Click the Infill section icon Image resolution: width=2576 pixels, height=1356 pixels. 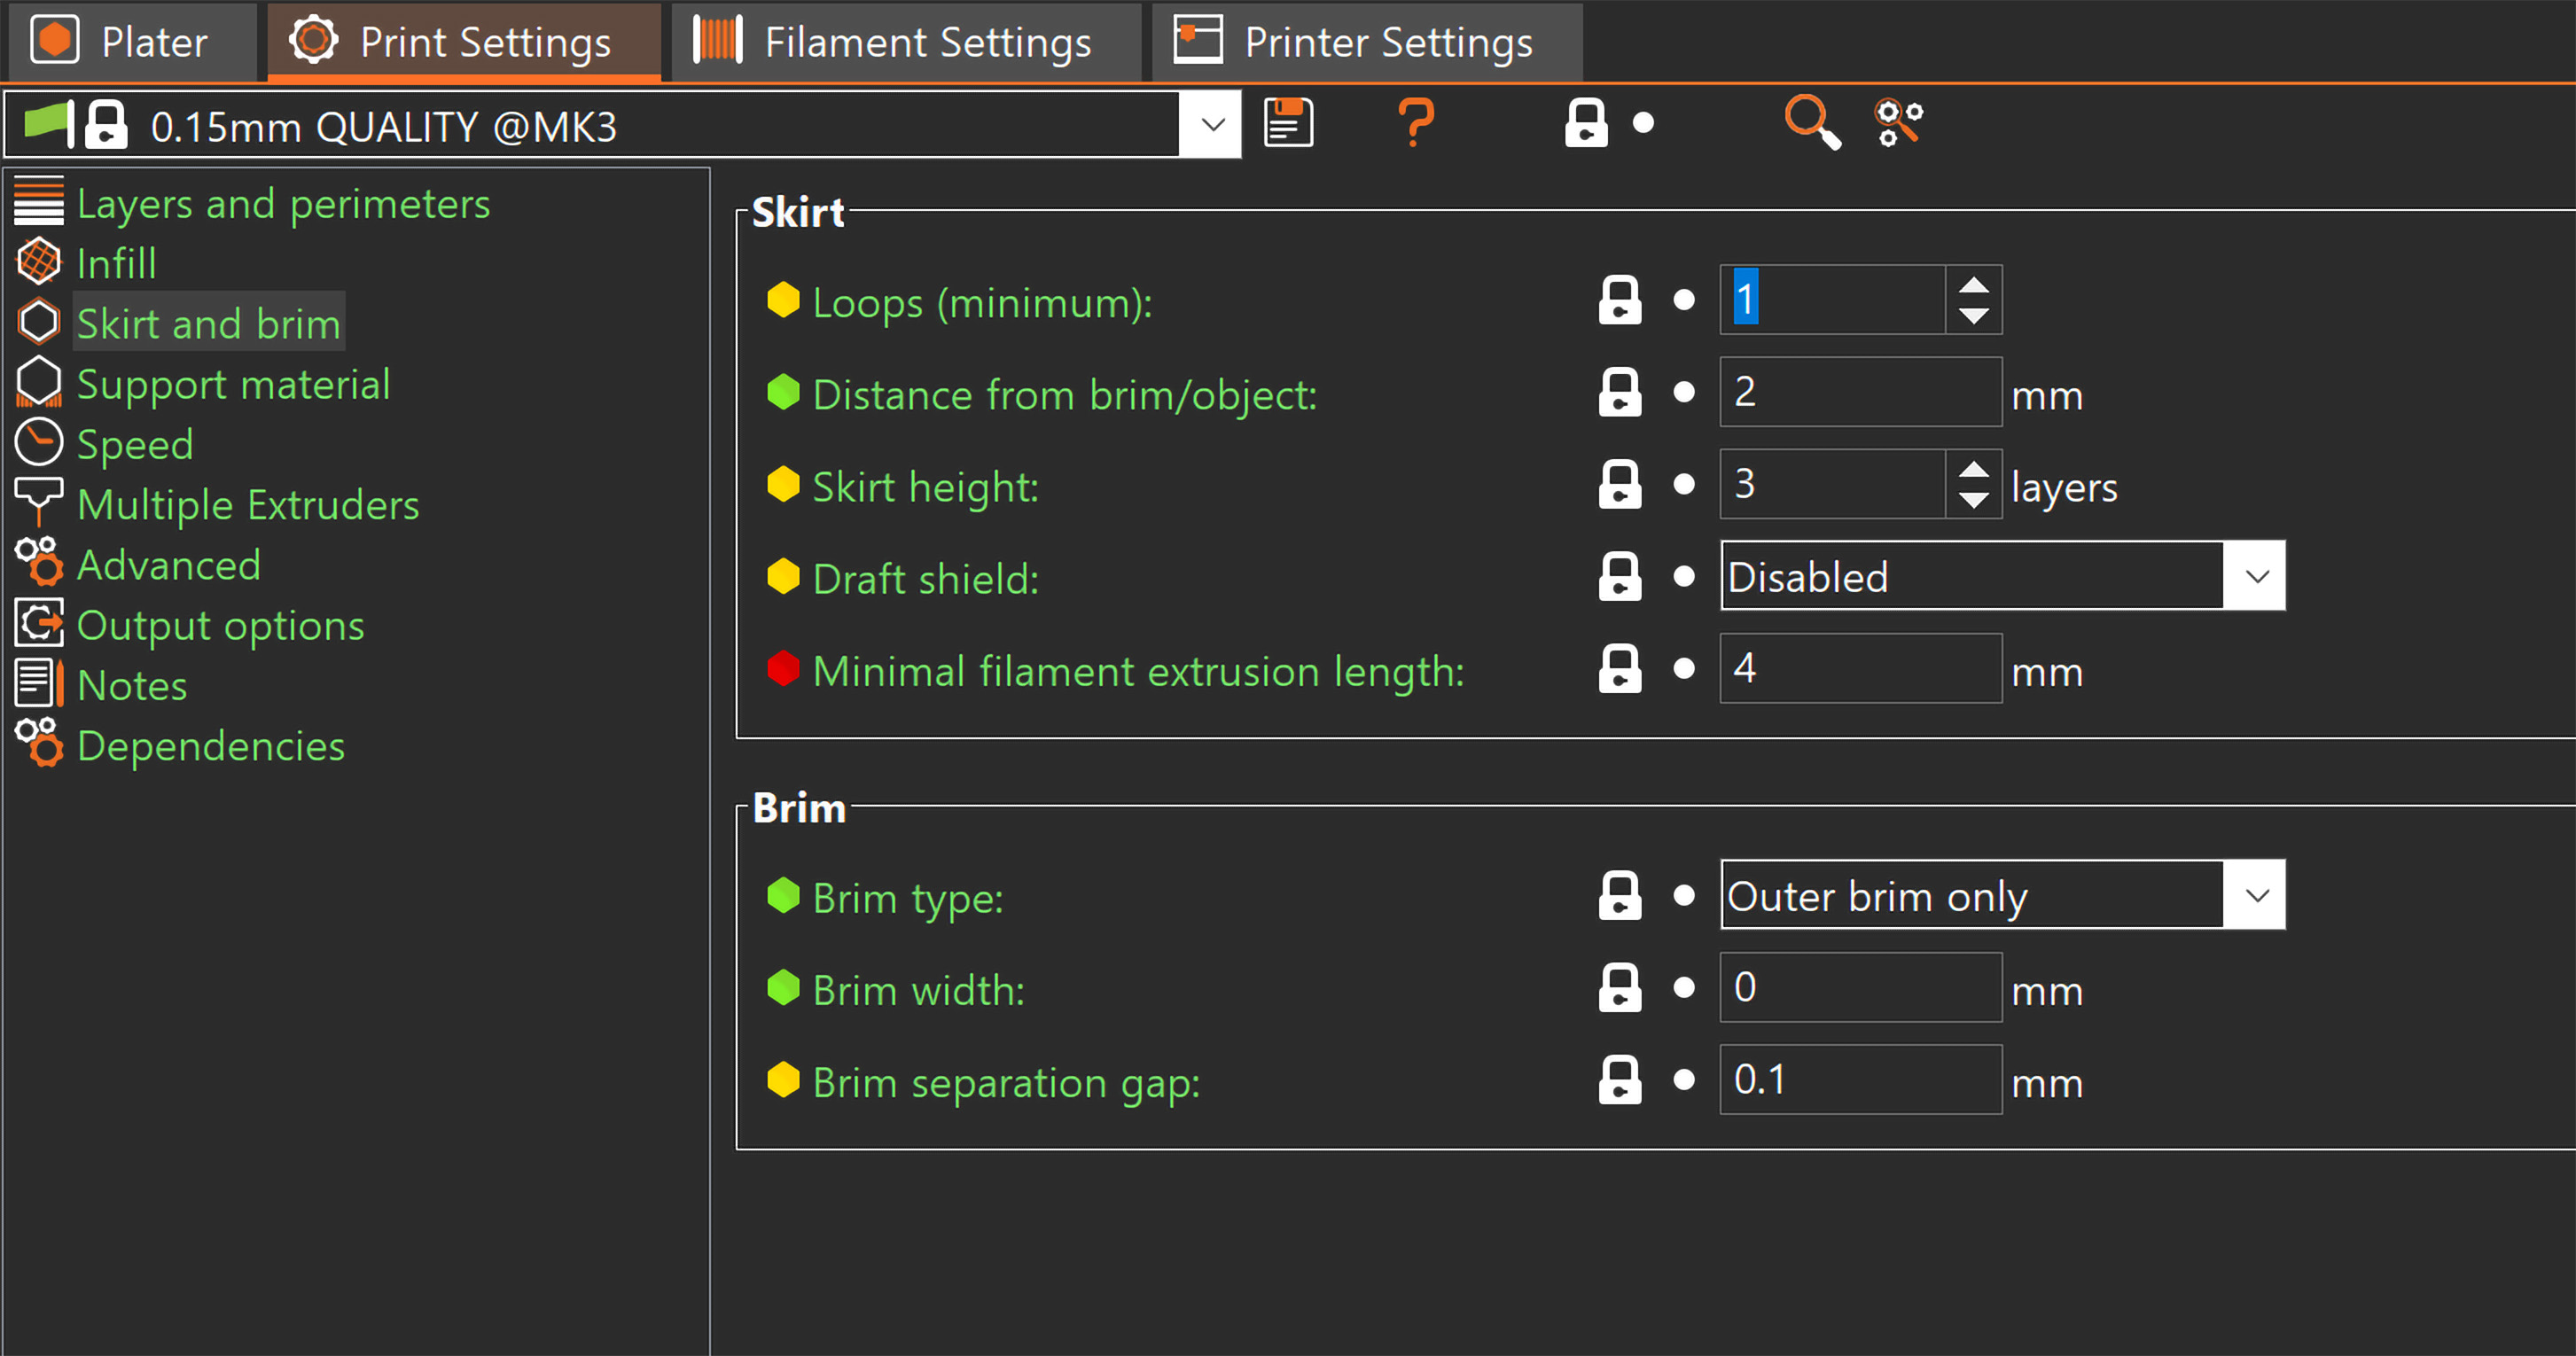37,262
